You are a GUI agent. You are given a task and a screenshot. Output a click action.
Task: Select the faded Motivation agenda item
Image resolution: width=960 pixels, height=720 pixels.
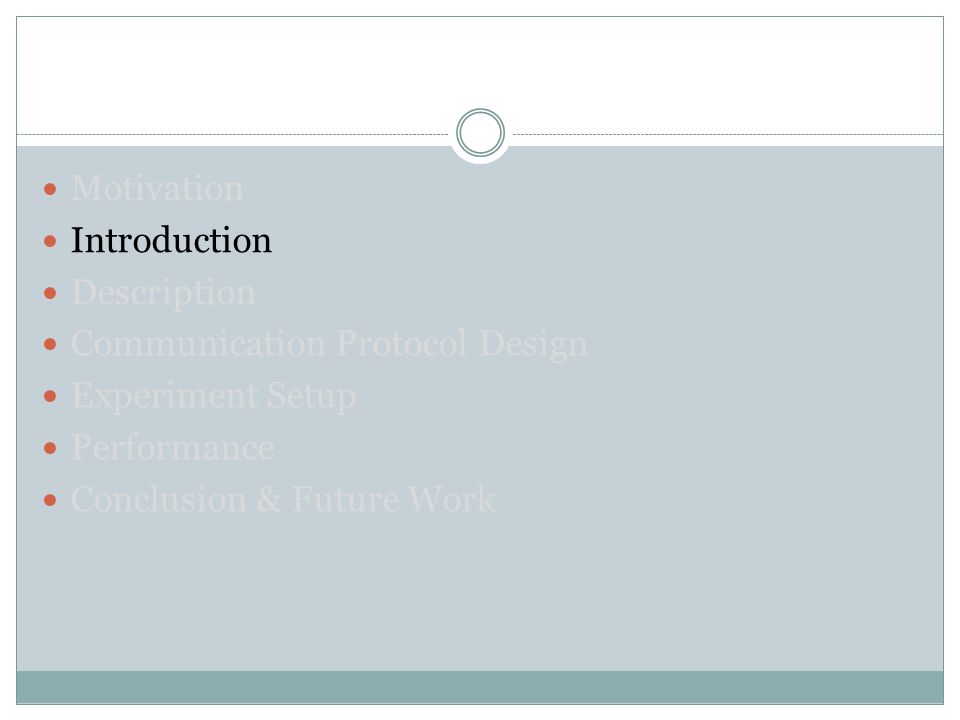[157, 189]
